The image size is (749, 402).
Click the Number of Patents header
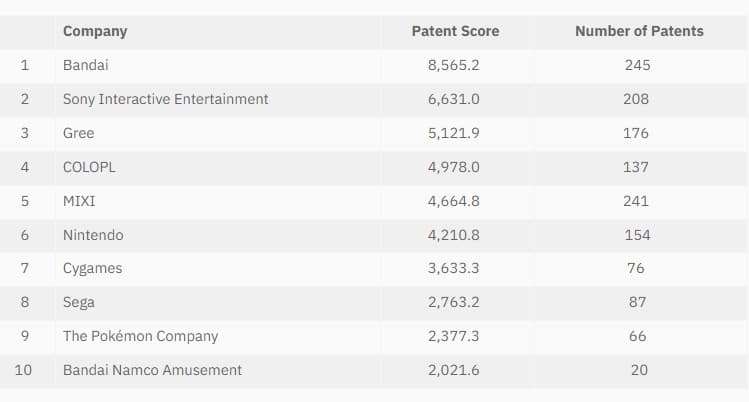639,31
